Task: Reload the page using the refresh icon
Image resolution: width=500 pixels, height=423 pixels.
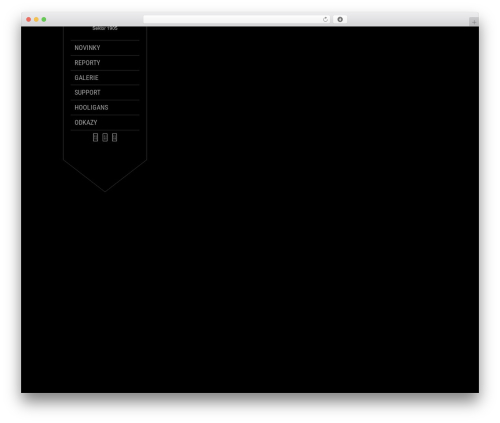Action: (x=325, y=19)
